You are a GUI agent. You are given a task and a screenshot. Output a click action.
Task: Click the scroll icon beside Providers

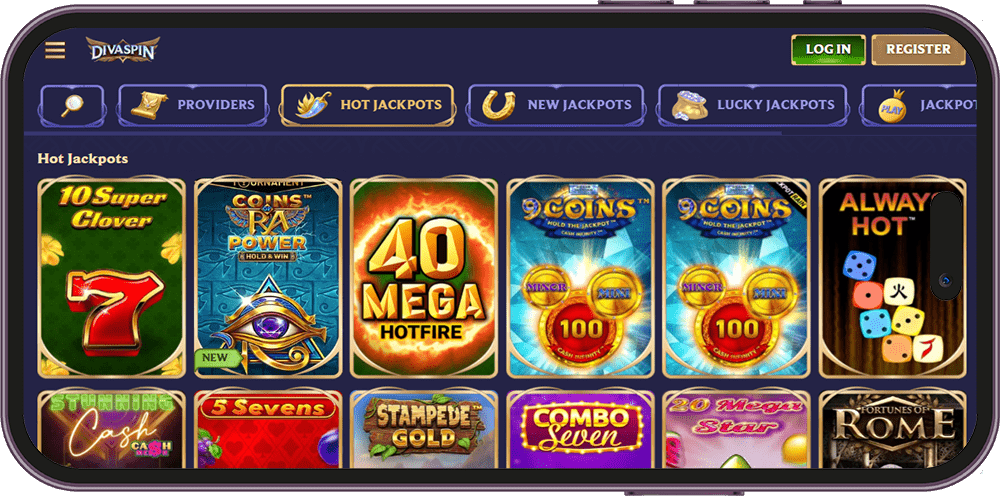tap(149, 105)
